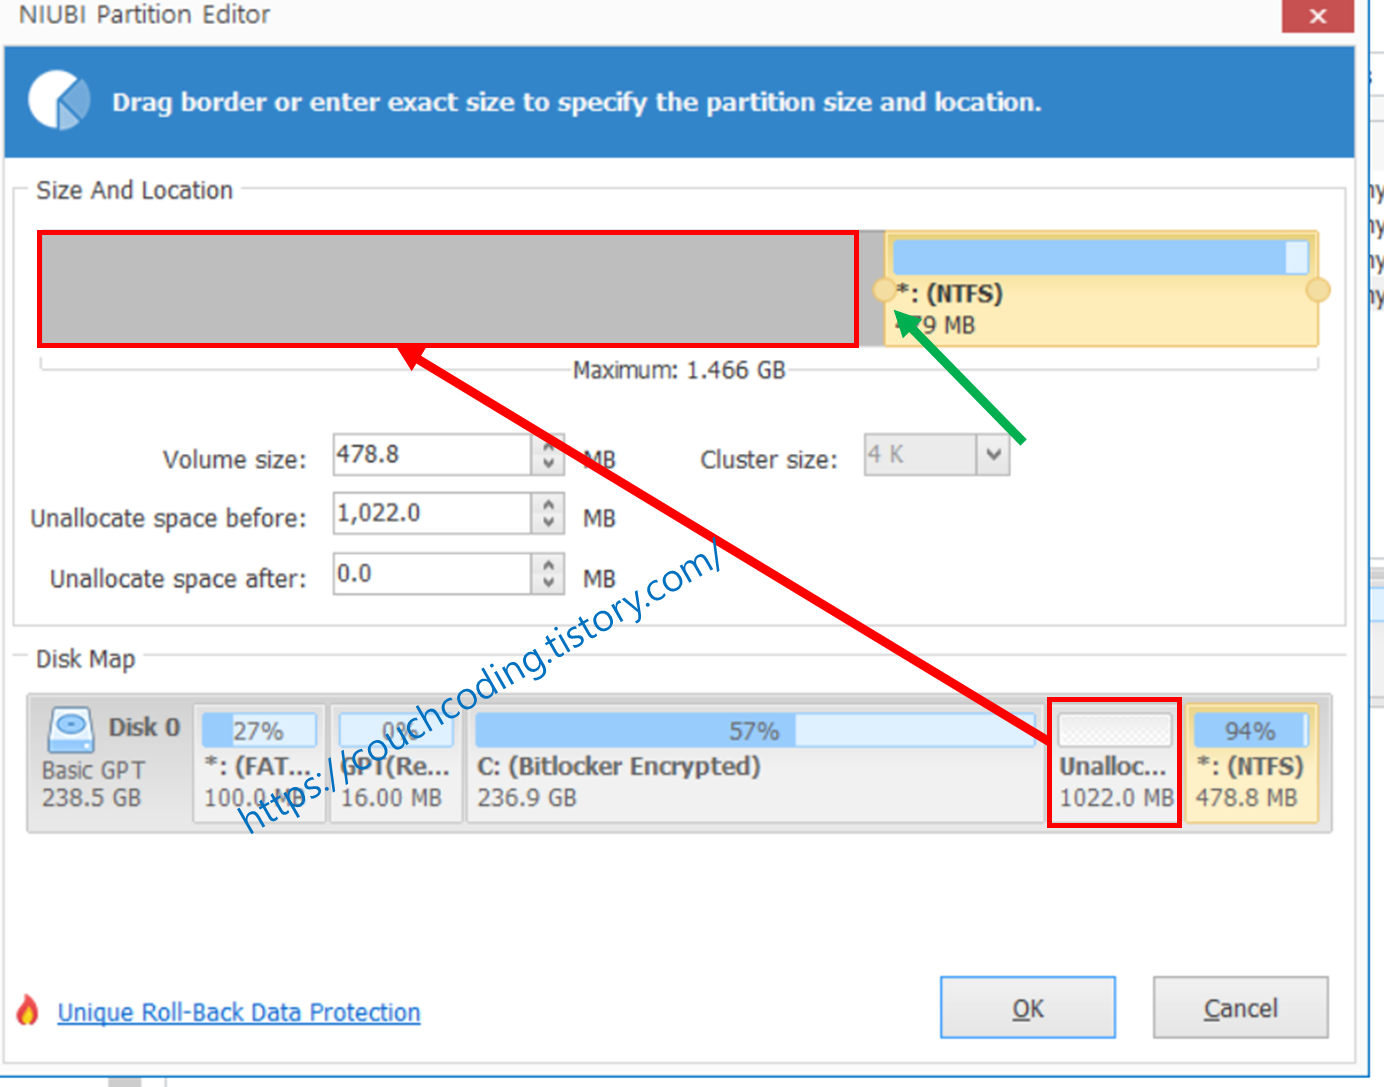Click the "Disk Map" group label
The image size is (1384, 1087).
click(x=85, y=659)
